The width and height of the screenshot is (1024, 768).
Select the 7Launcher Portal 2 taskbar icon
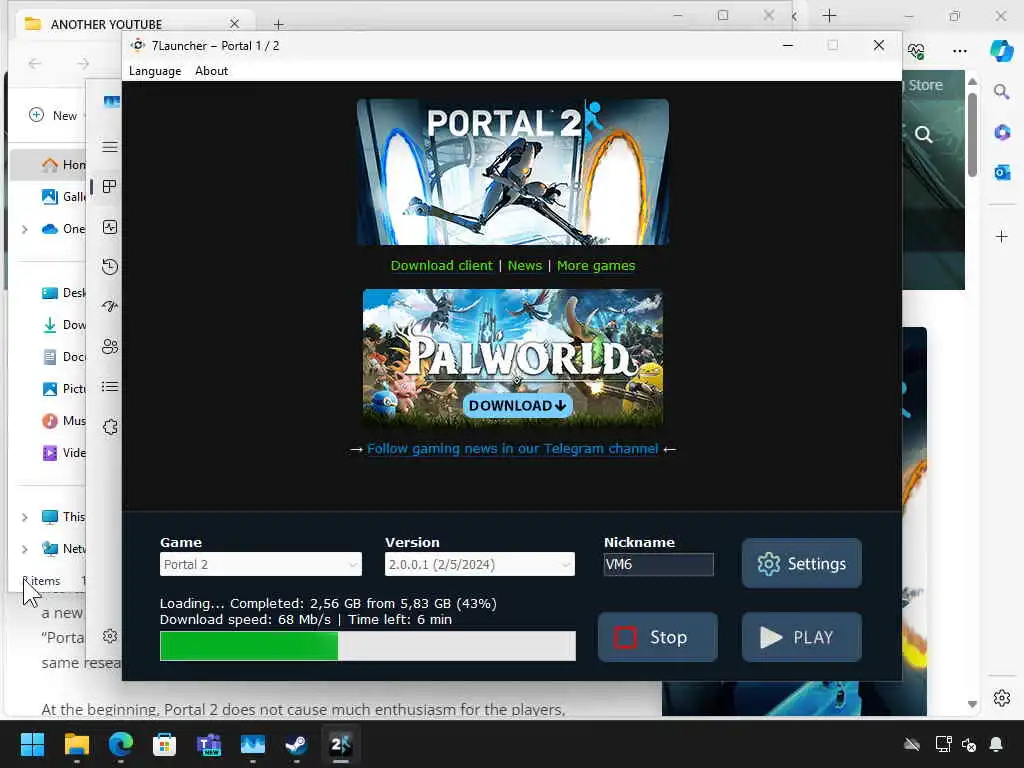340,744
